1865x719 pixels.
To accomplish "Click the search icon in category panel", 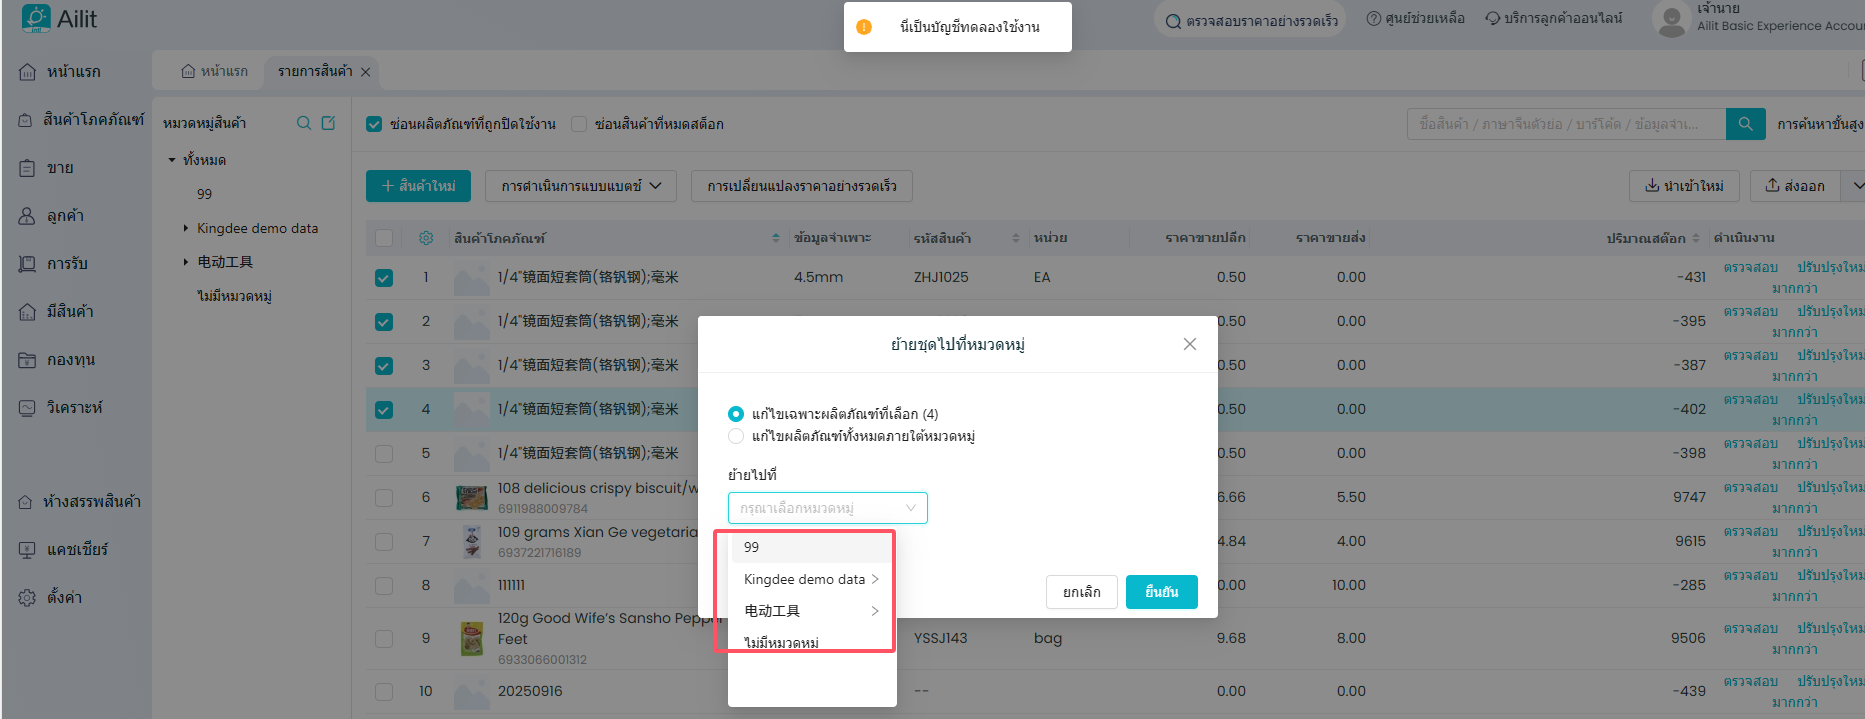I will pyautogui.click(x=304, y=123).
